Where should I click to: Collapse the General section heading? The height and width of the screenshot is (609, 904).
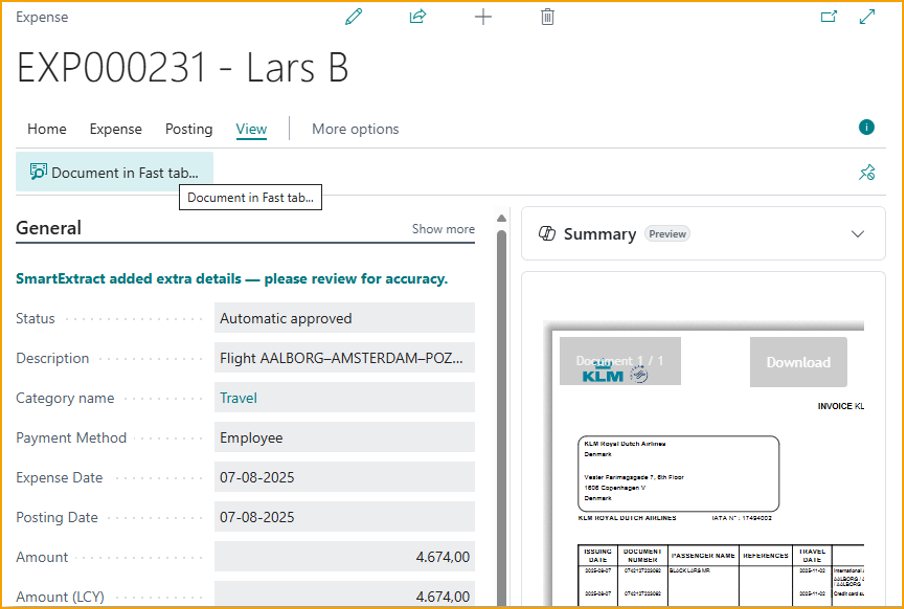tap(49, 228)
